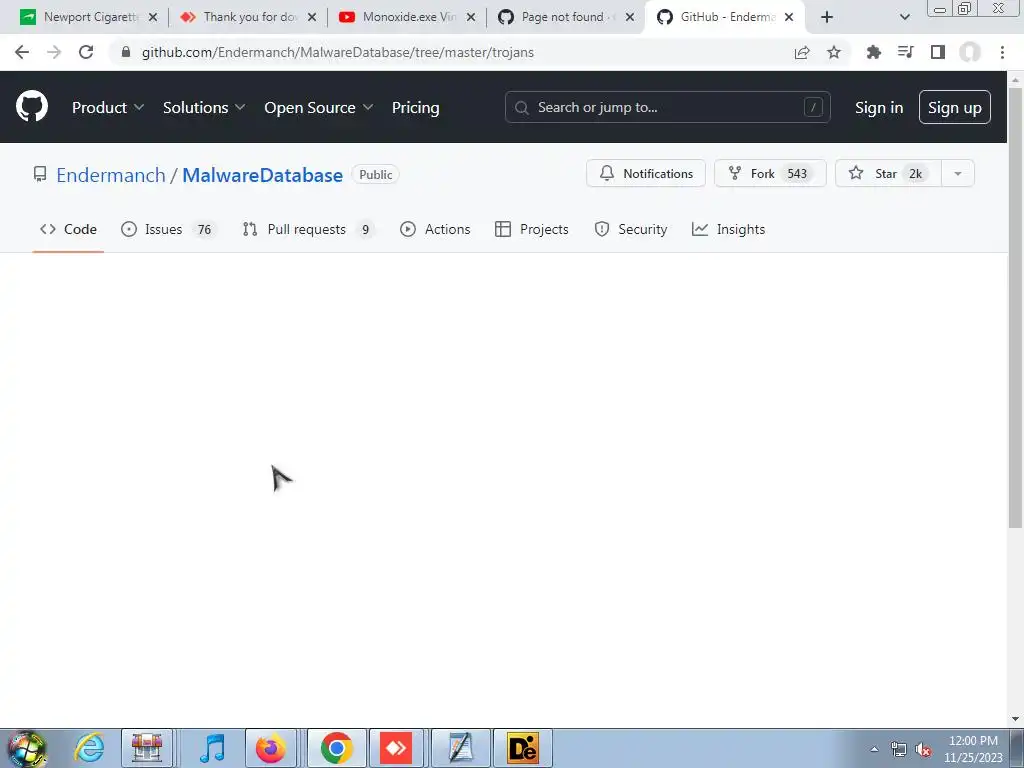Open the music player taskbar icon
Screen dimensions: 1024x768
(212, 748)
